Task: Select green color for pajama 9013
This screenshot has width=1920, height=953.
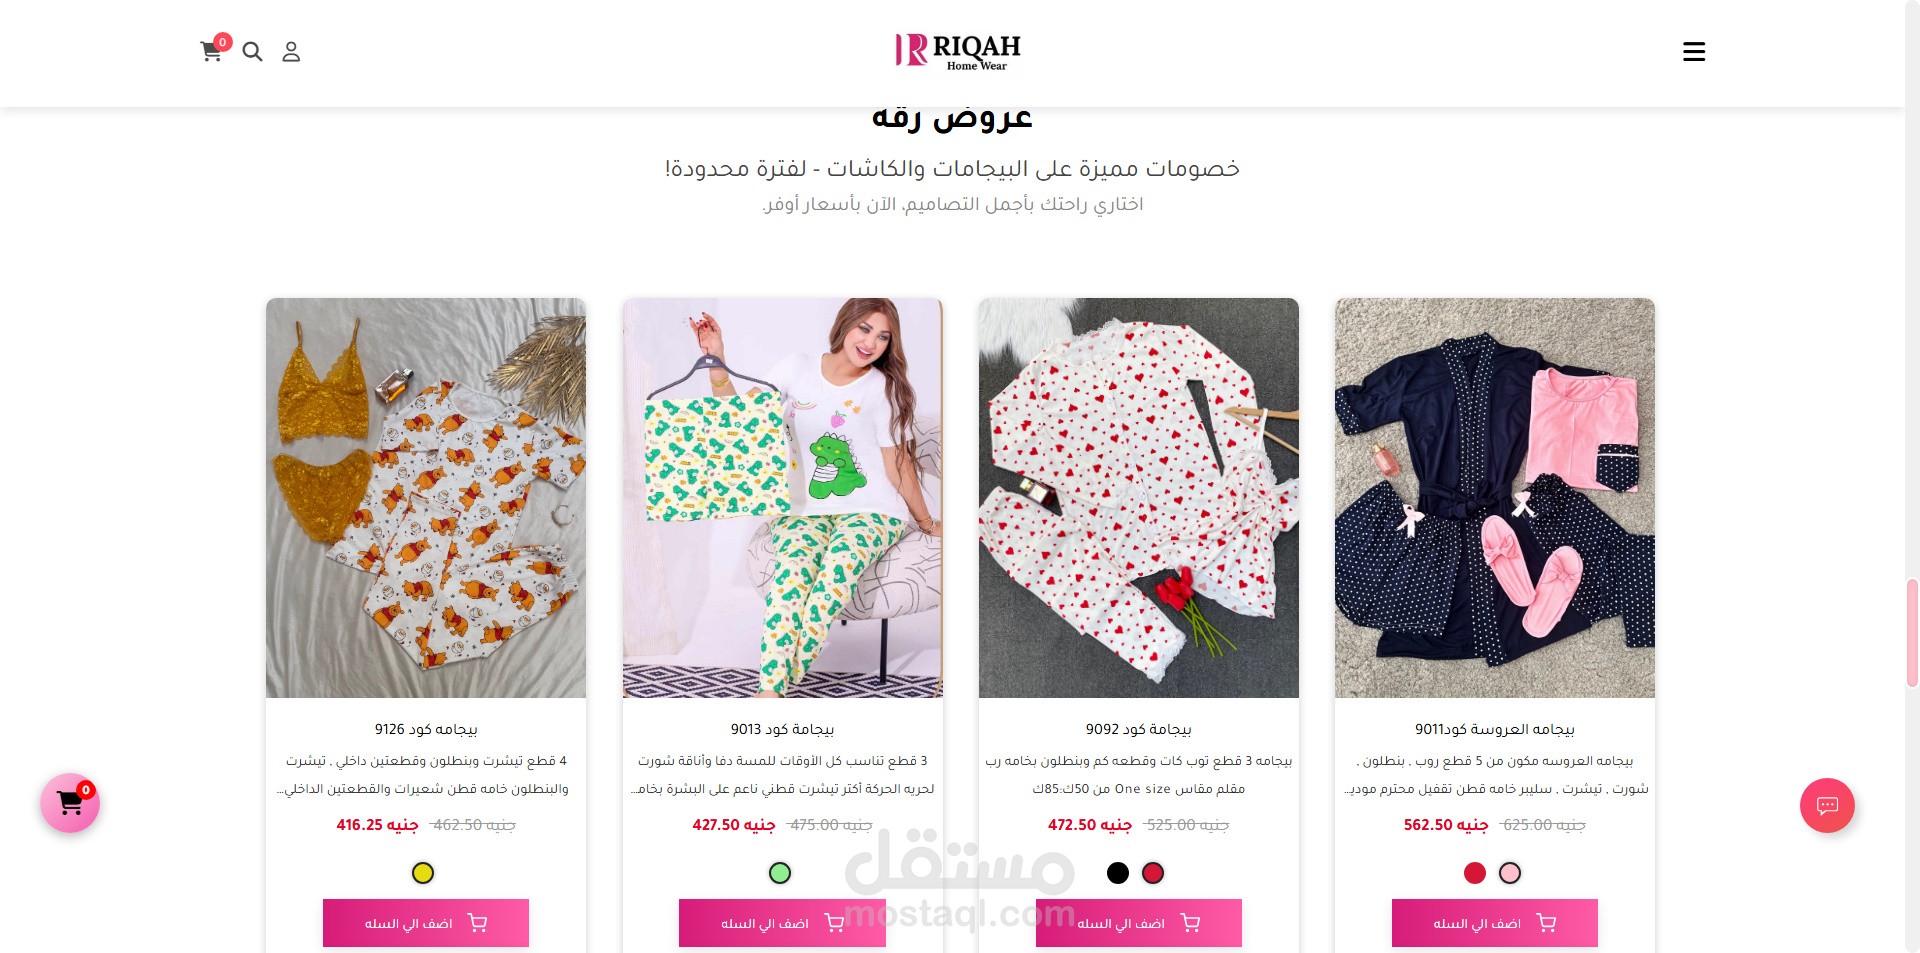Action: click(780, 873)
